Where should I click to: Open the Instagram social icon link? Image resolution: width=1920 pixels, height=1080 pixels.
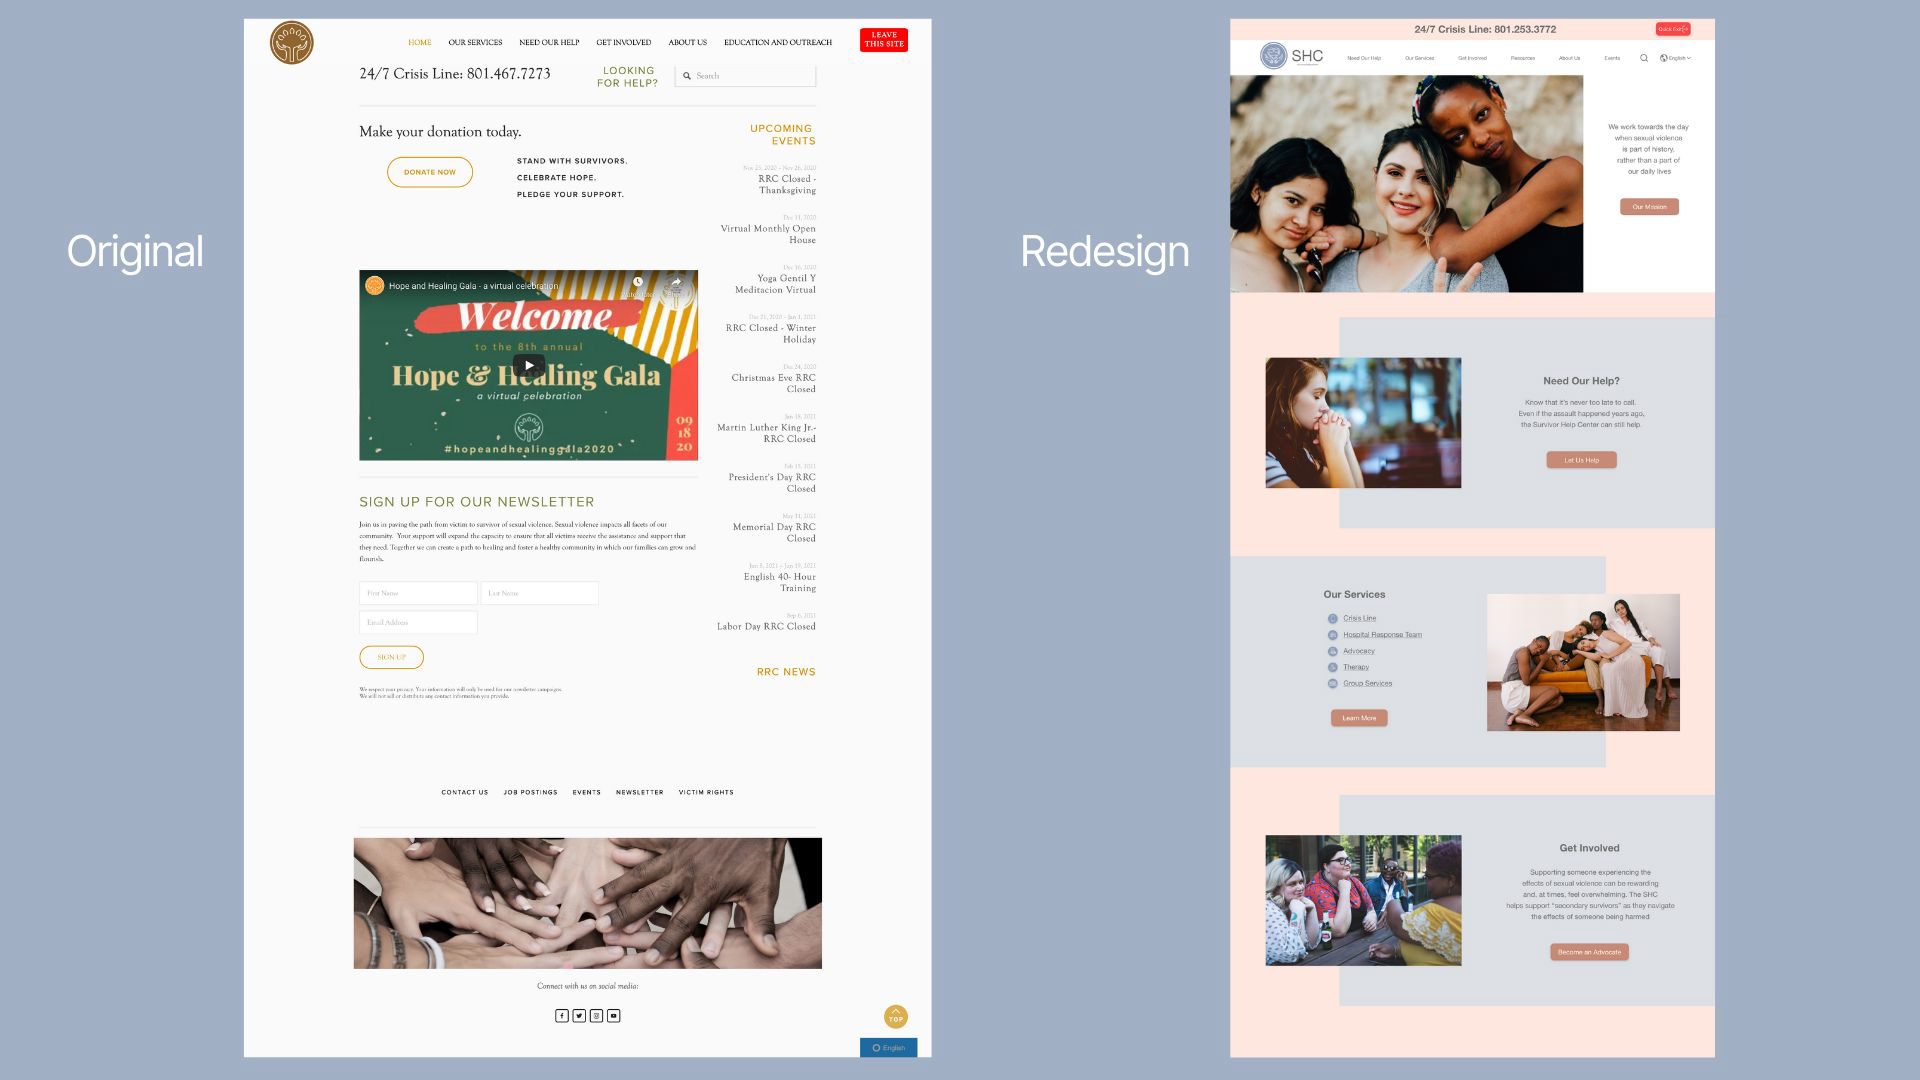point(596,1016)
